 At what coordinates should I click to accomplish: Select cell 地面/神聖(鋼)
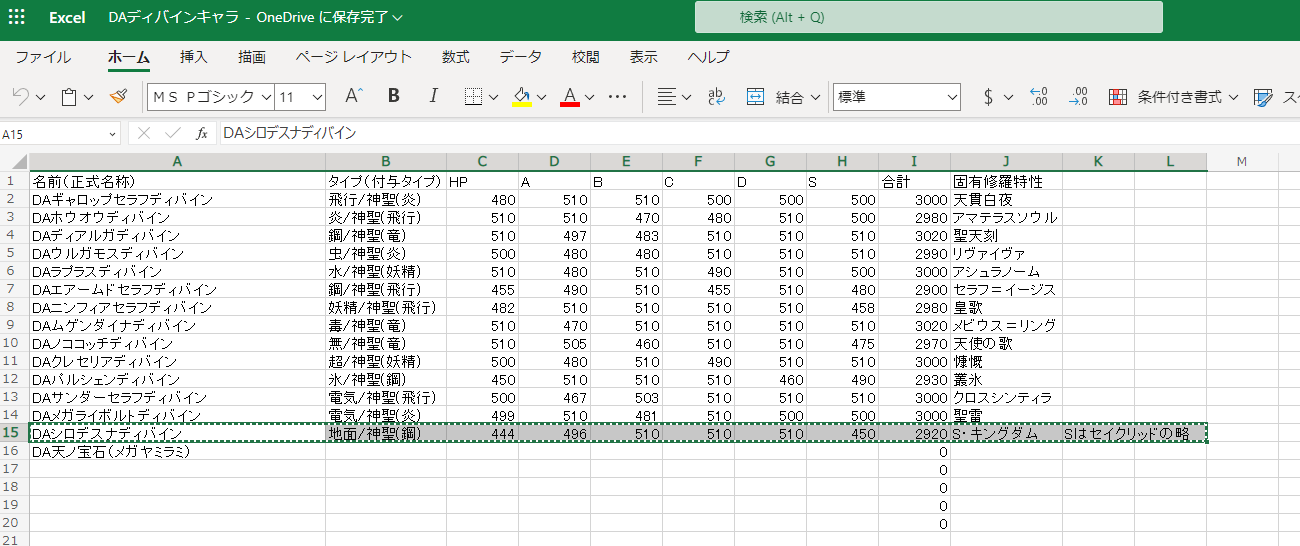pyautogui.click(x=386, y=434)
